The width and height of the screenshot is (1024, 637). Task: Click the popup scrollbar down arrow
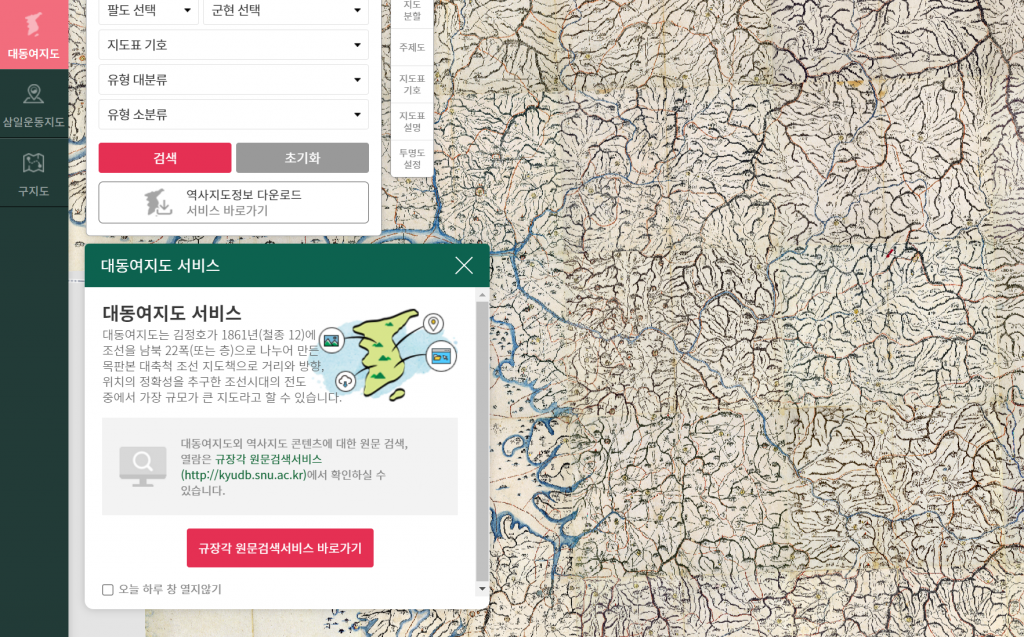483,589
